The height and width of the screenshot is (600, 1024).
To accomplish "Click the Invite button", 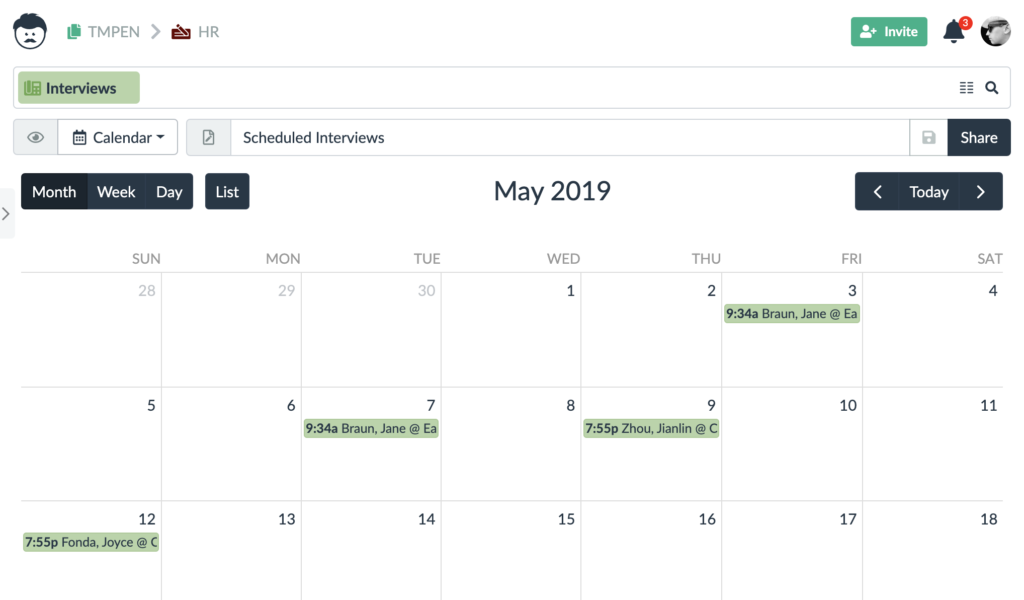I will click(x=889, y=32).
